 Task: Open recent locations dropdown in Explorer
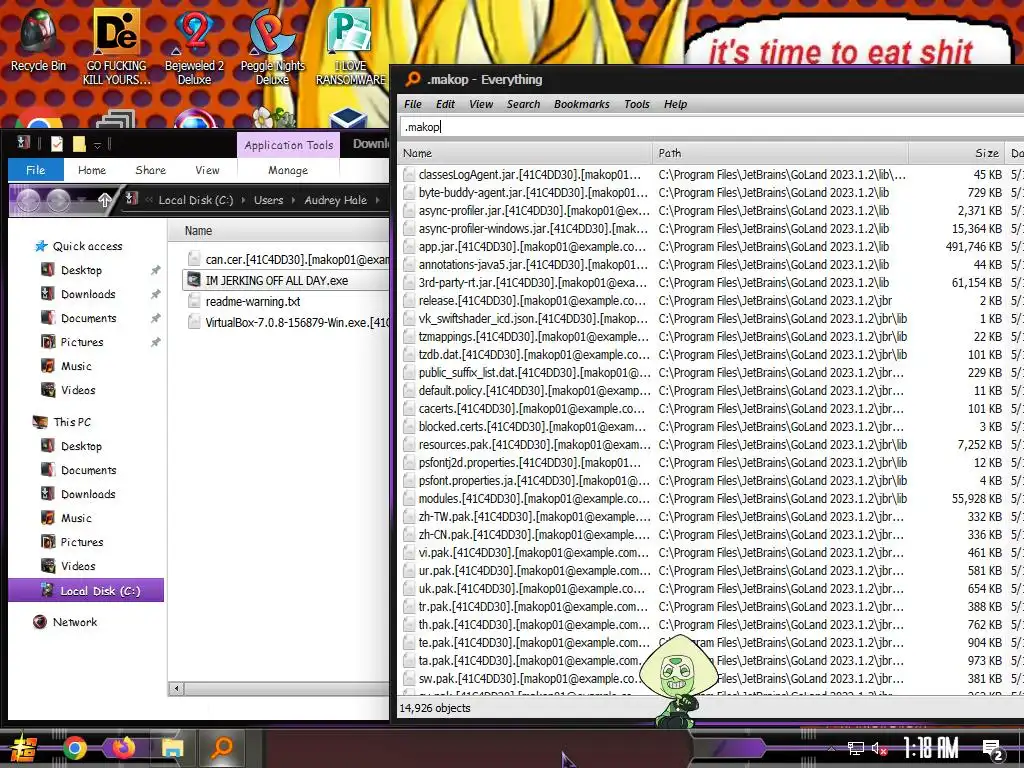point(82,200)
